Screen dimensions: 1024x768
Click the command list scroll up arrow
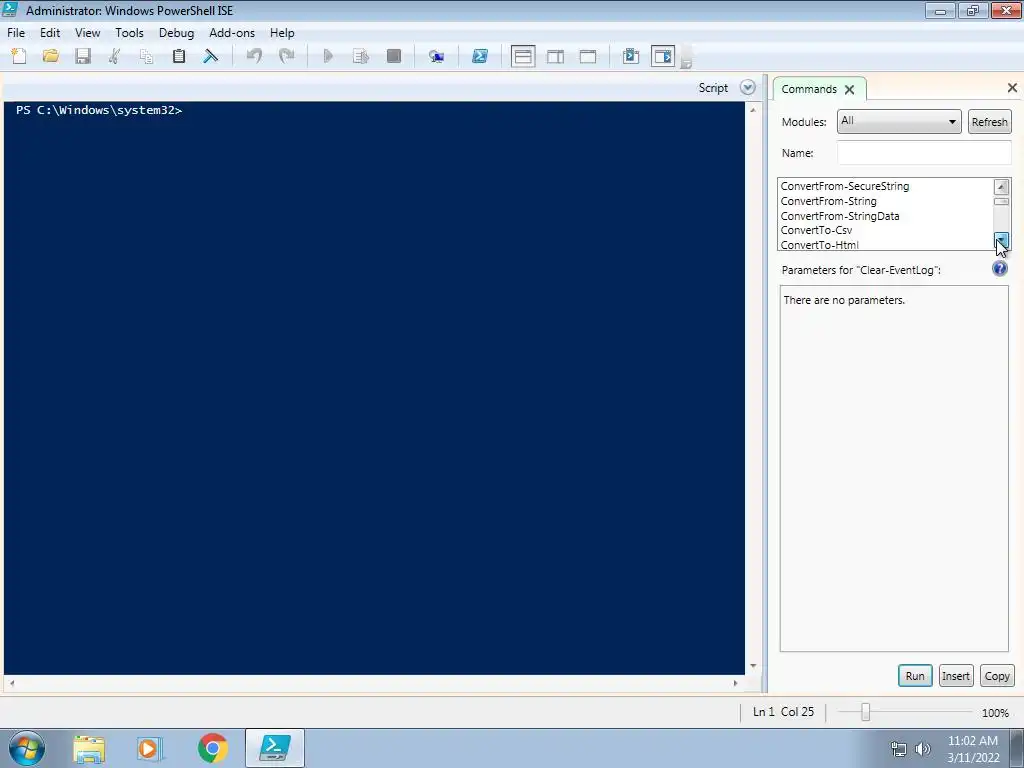point(1001,187)
